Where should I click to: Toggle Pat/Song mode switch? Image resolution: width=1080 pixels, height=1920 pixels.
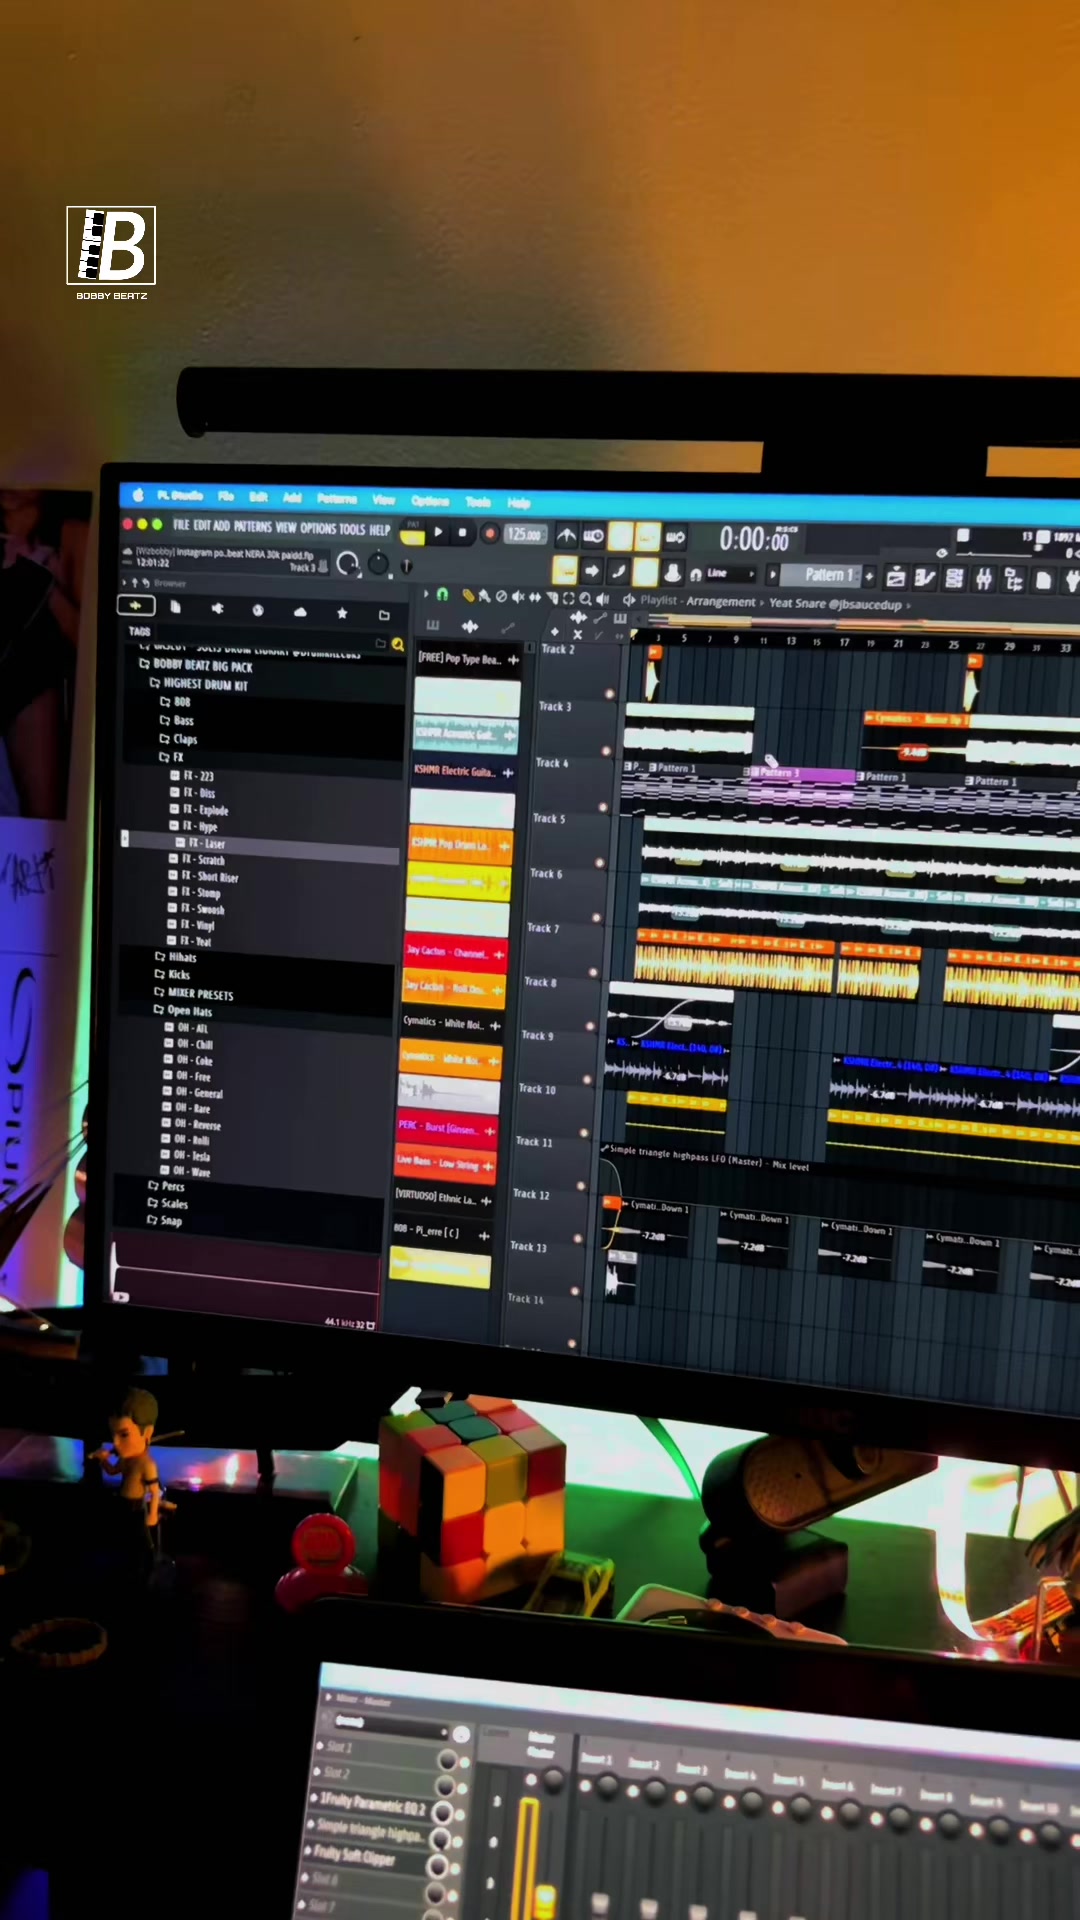point(412,533)
